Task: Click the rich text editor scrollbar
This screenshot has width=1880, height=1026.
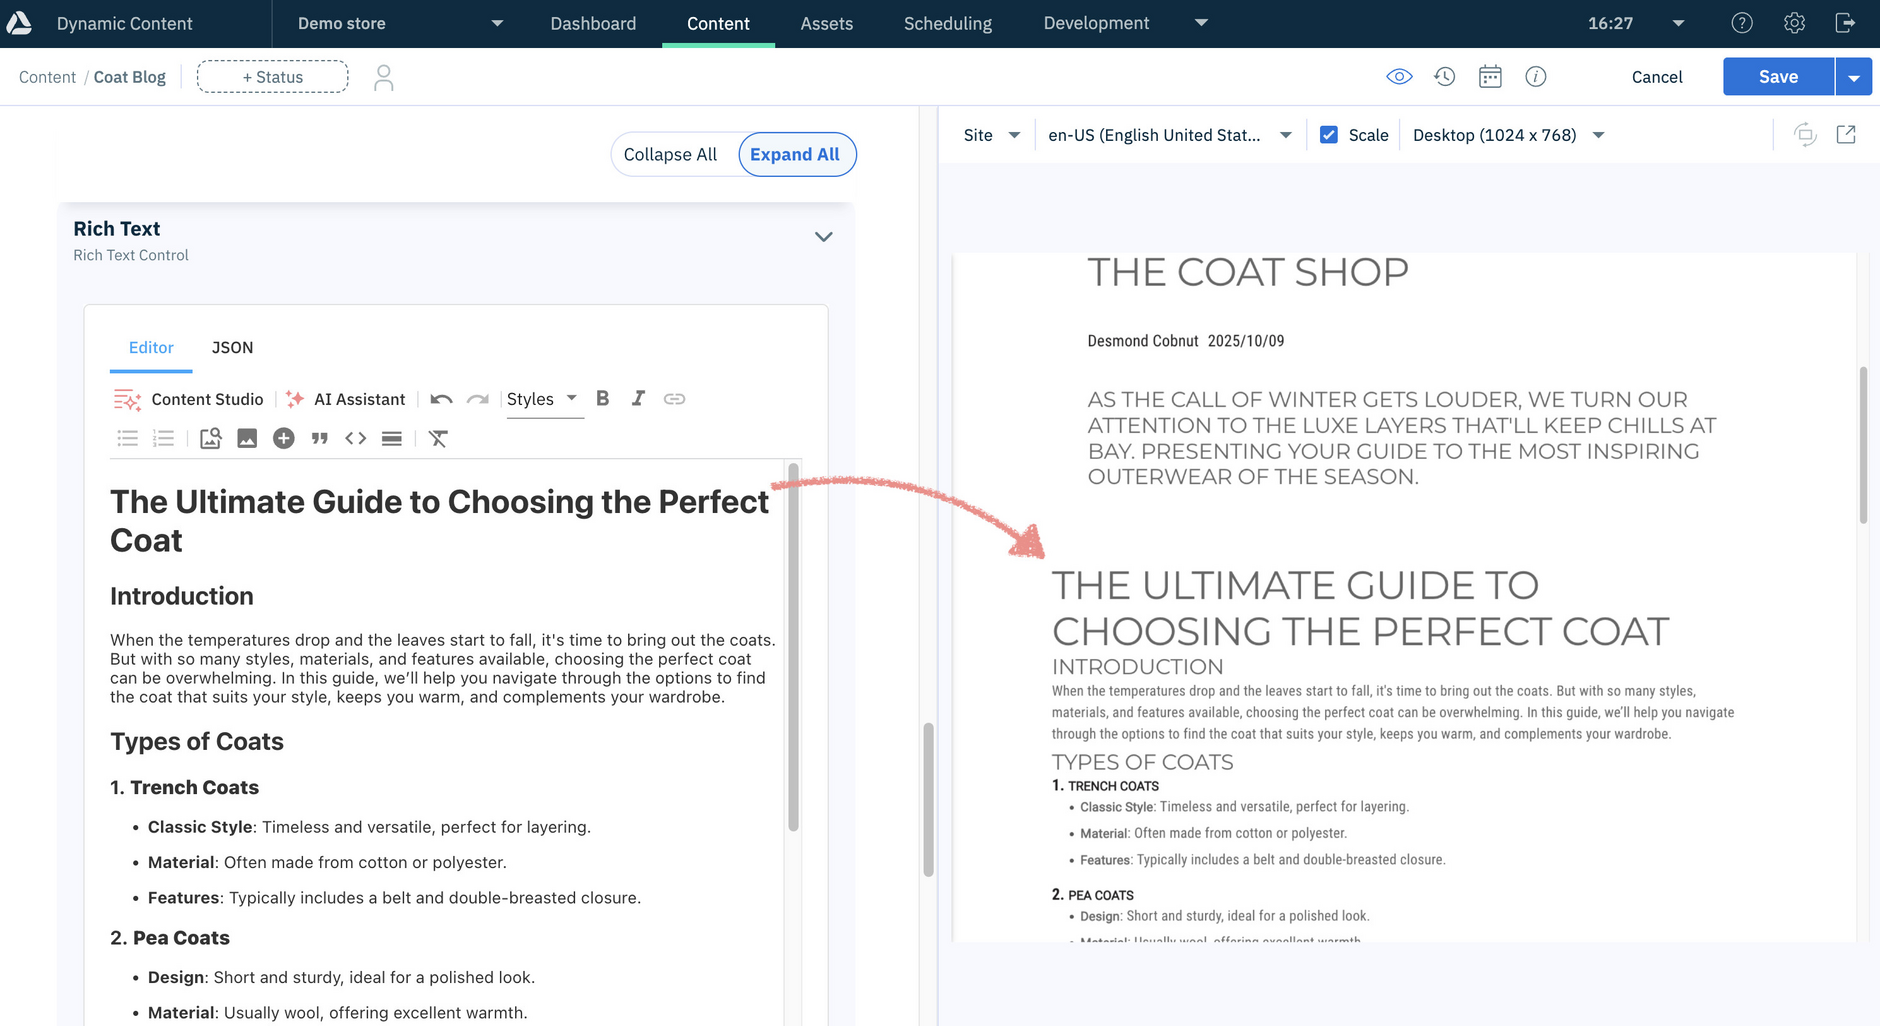Action: 793,646
